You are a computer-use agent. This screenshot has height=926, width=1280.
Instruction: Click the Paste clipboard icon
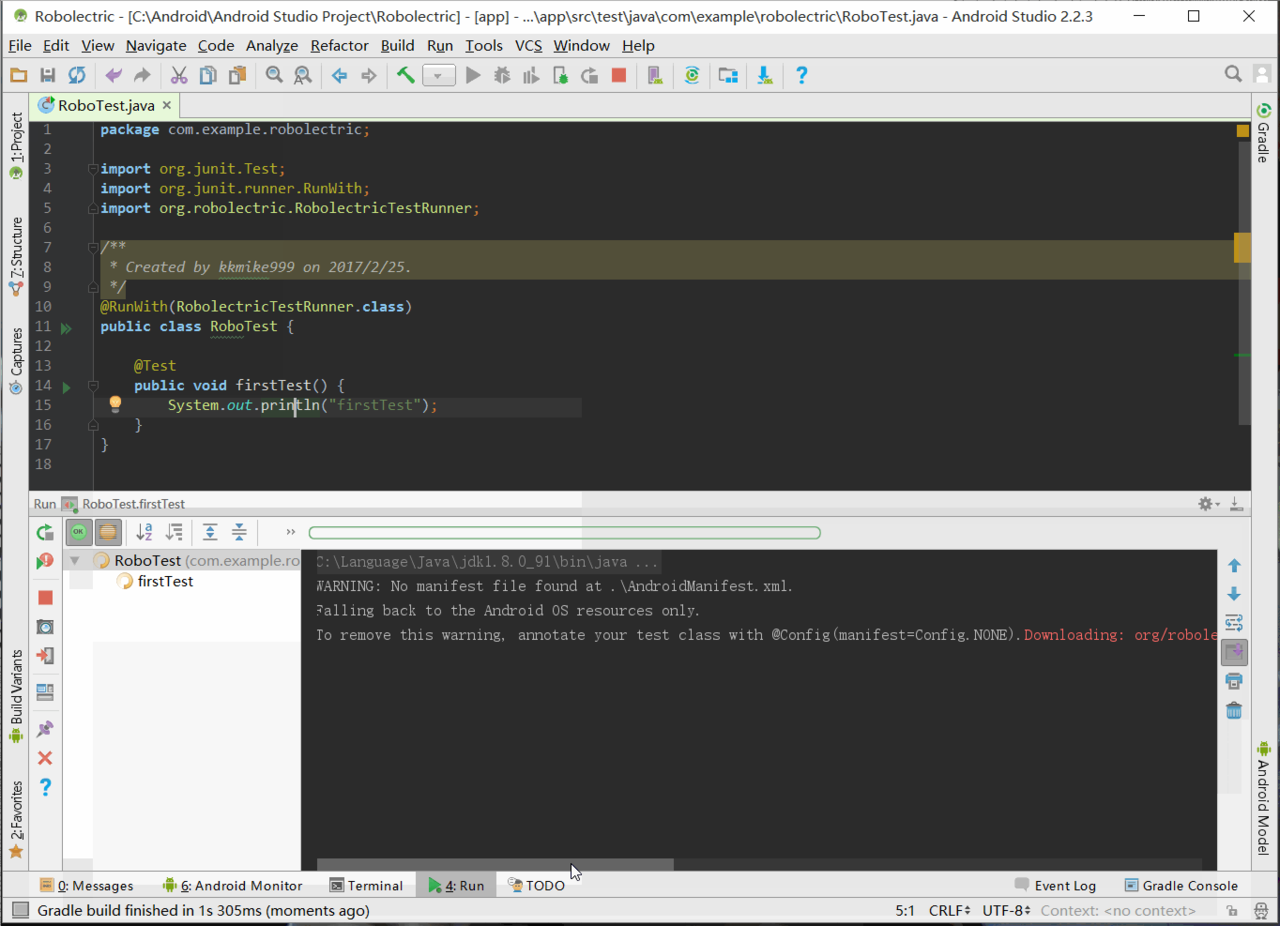[x=237, y=75]
